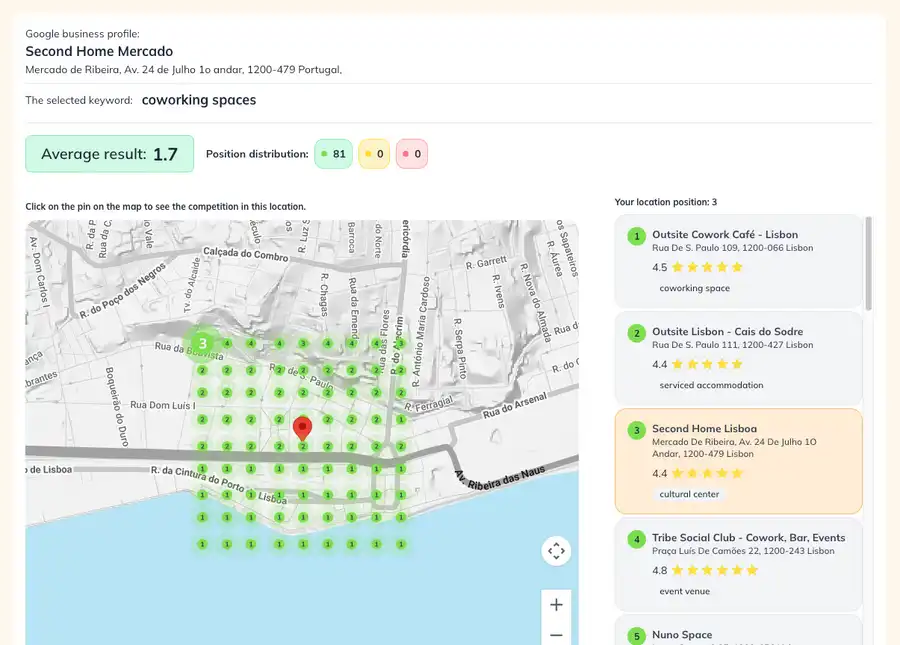Click the Second Home Lisboa highlighted card
Screen dimensions: 900x645
click(x=738, y=460)
